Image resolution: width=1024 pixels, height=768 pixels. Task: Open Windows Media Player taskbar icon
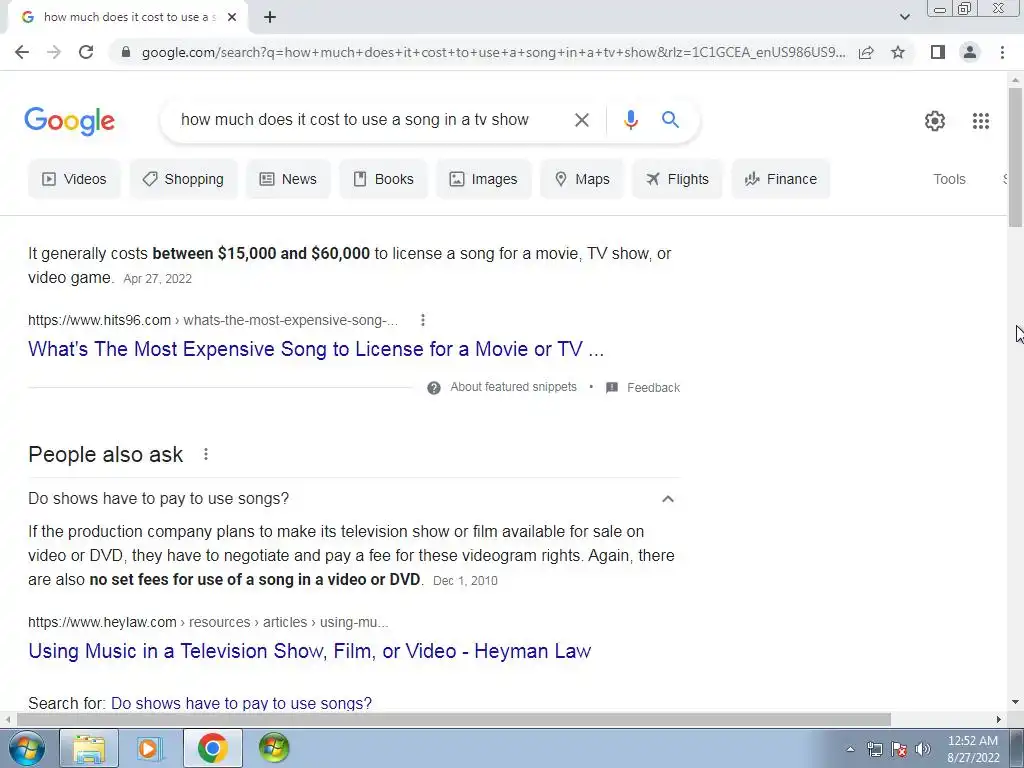[148, 748]
